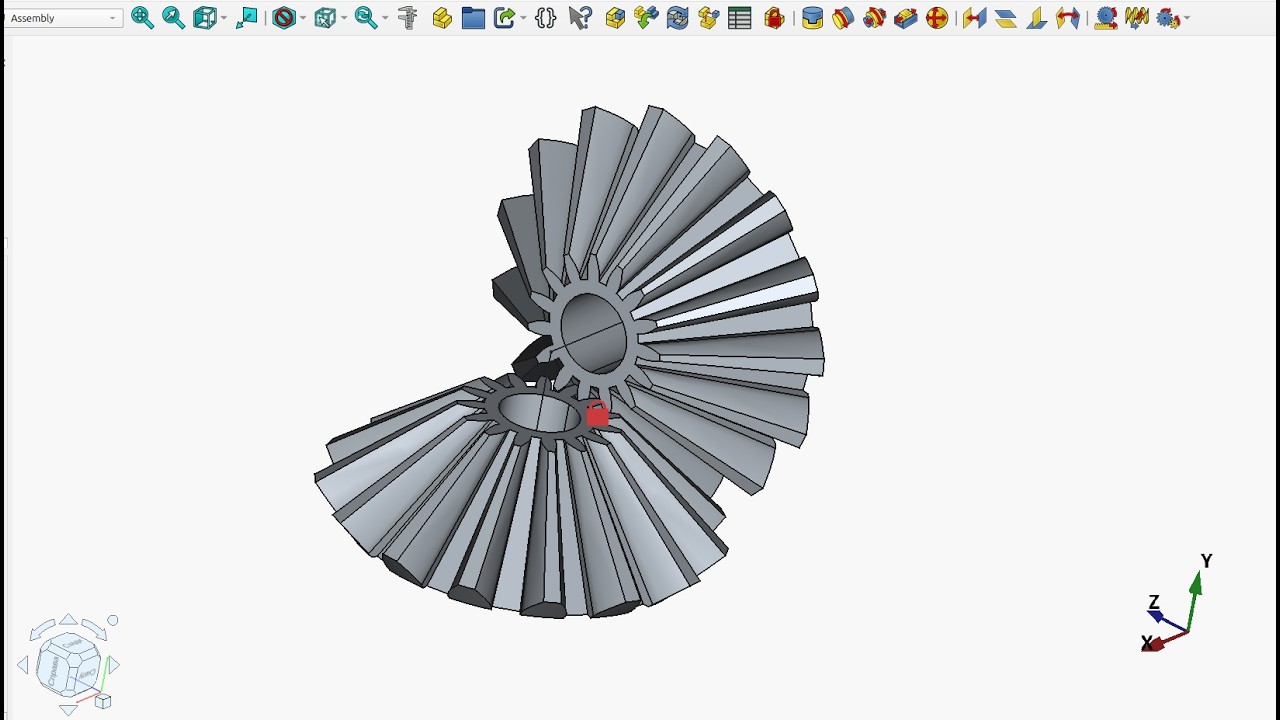Create a Fixed joint with the toolbar icon
1280x720 pixels.
tap(812, 18)
